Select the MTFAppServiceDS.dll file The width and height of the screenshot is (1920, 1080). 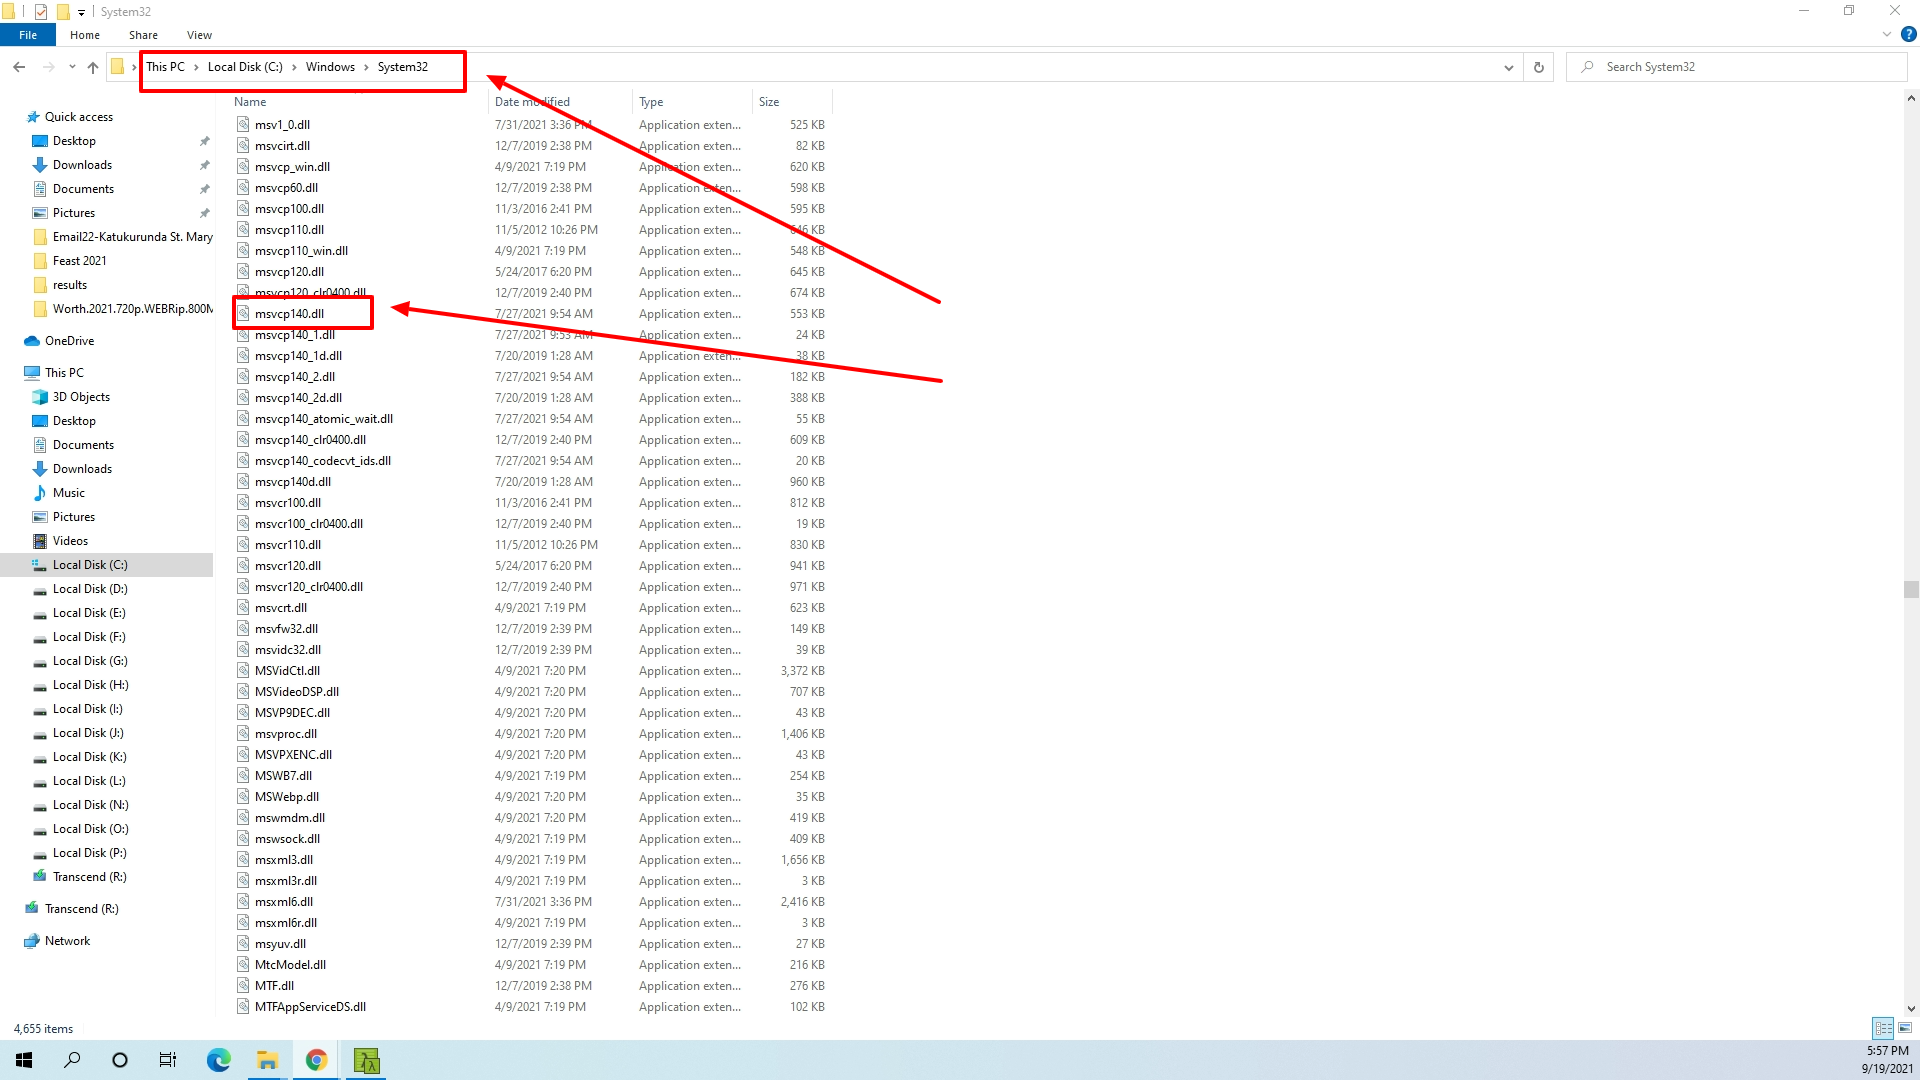(310, 1007)
